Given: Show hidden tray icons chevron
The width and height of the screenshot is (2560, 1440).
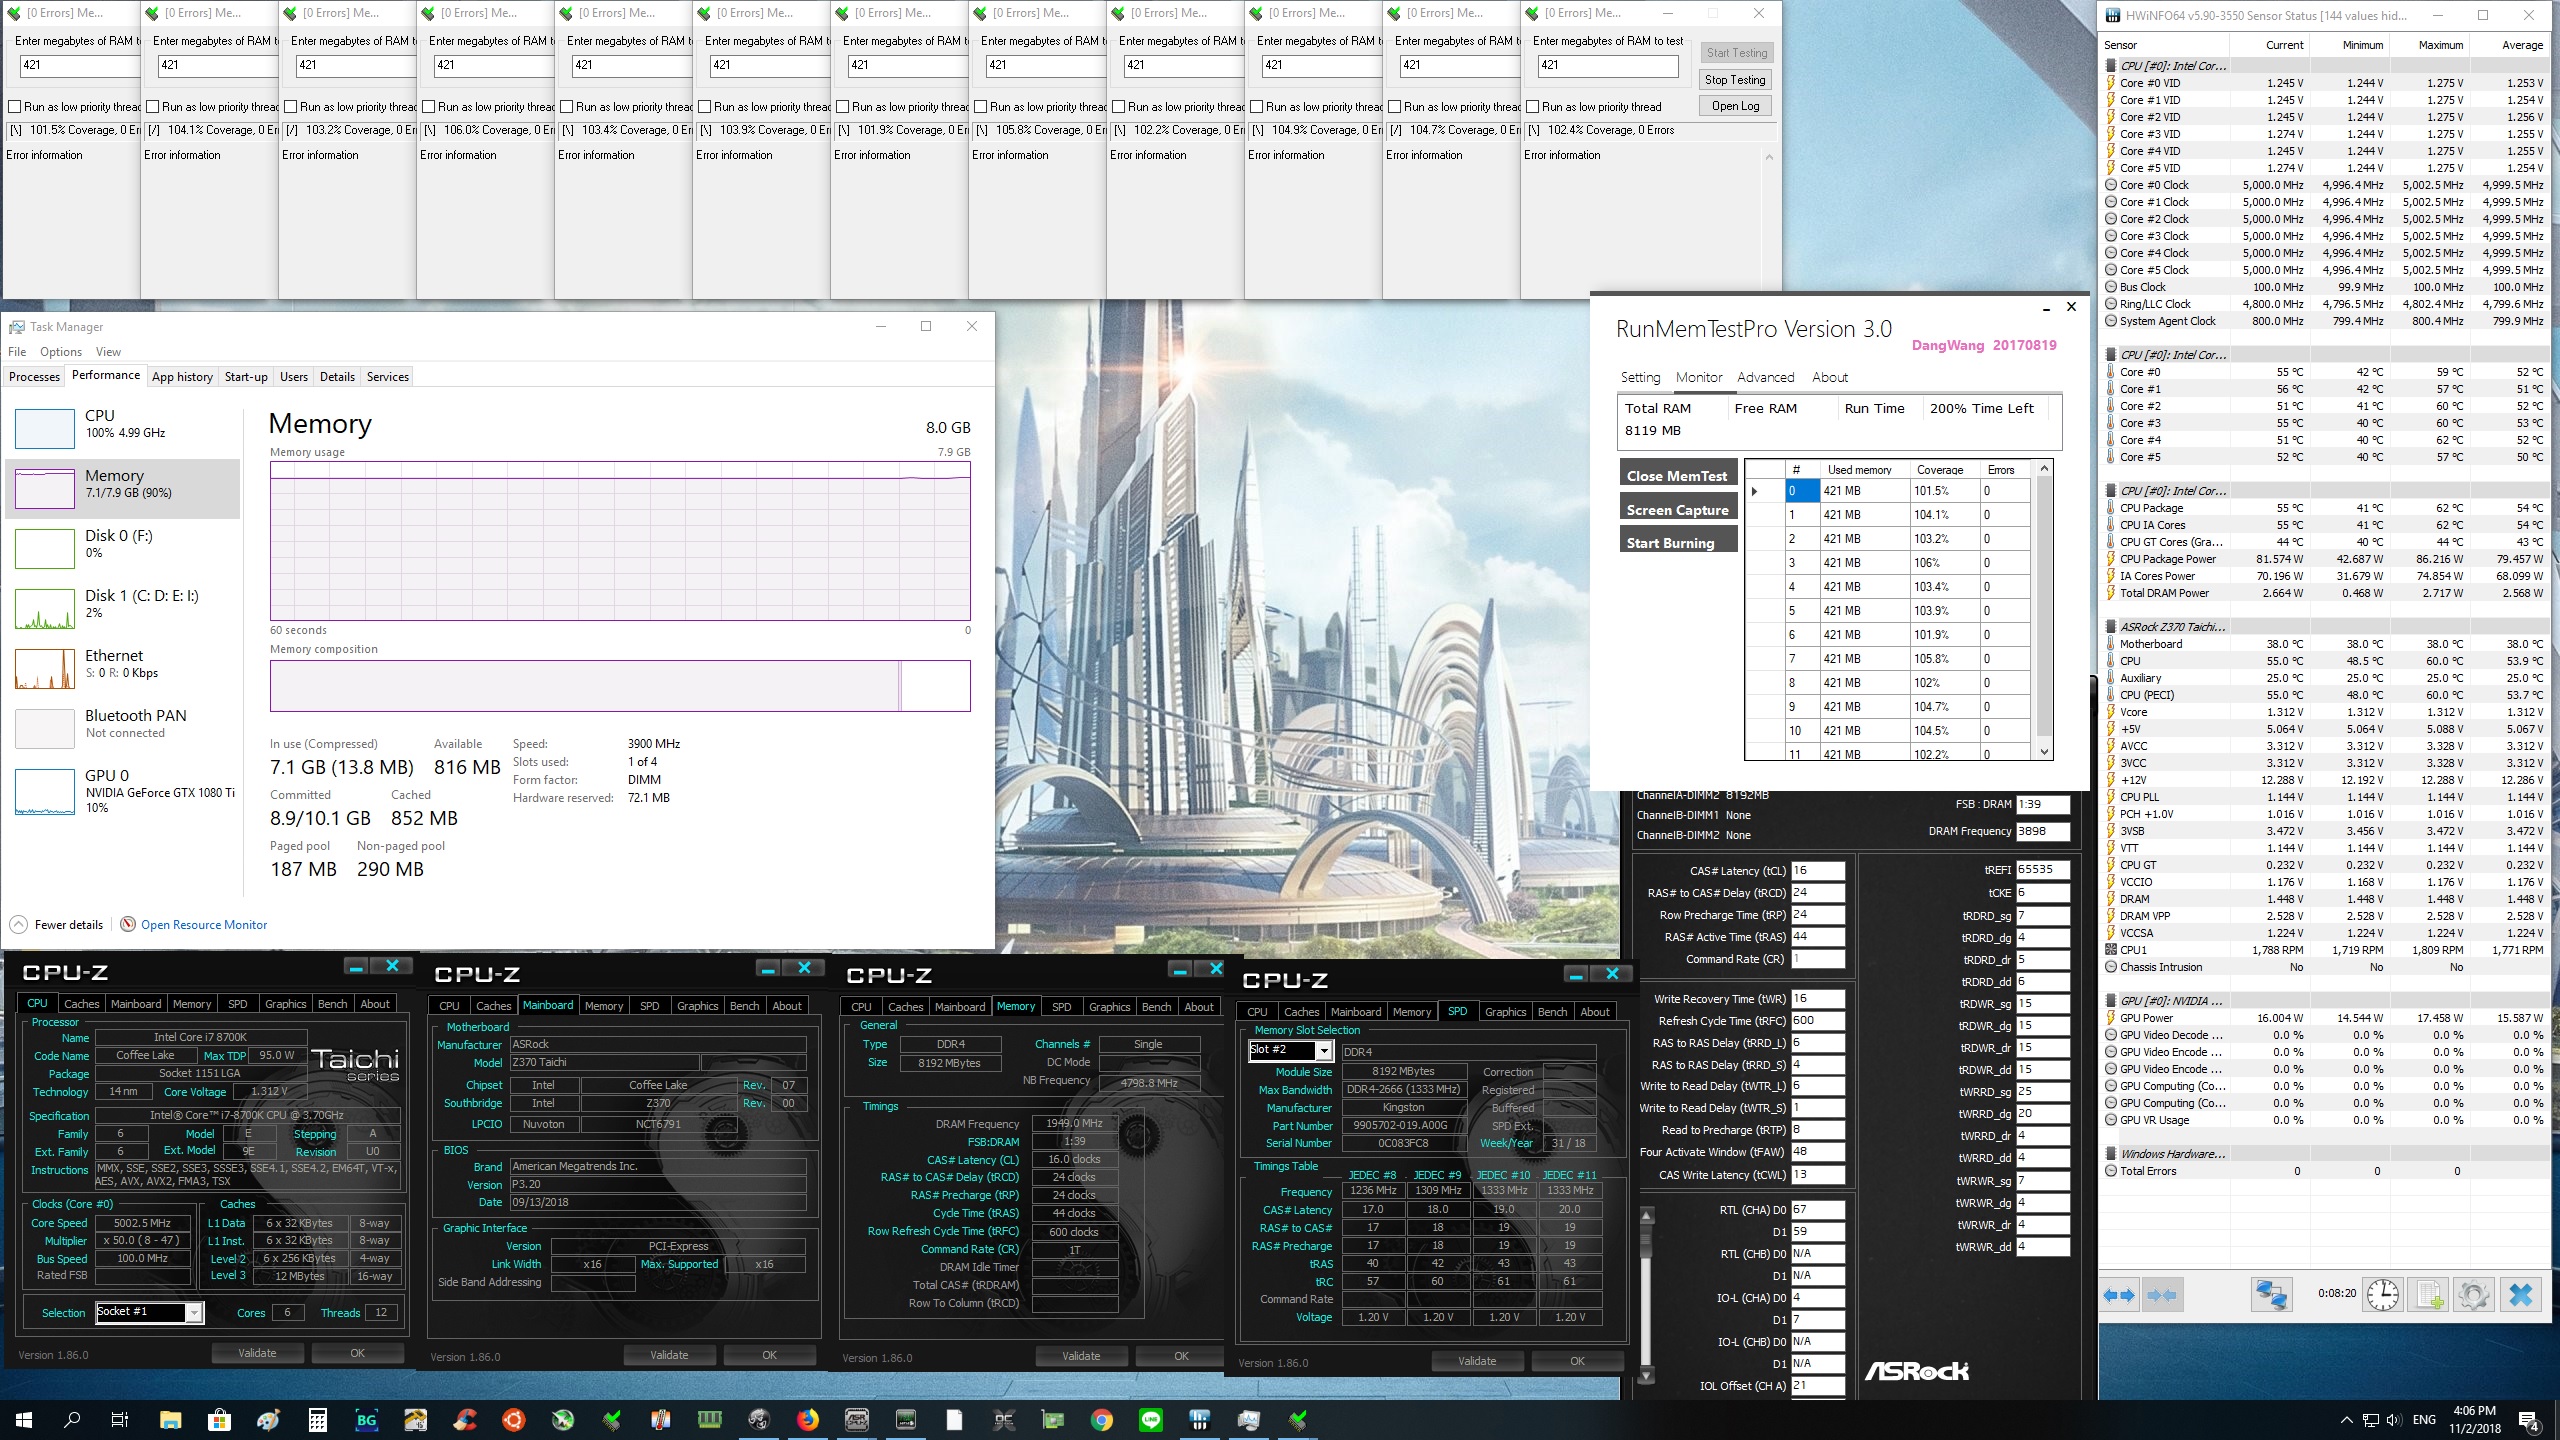Looking at the screenshot, I should 2346,1420.
